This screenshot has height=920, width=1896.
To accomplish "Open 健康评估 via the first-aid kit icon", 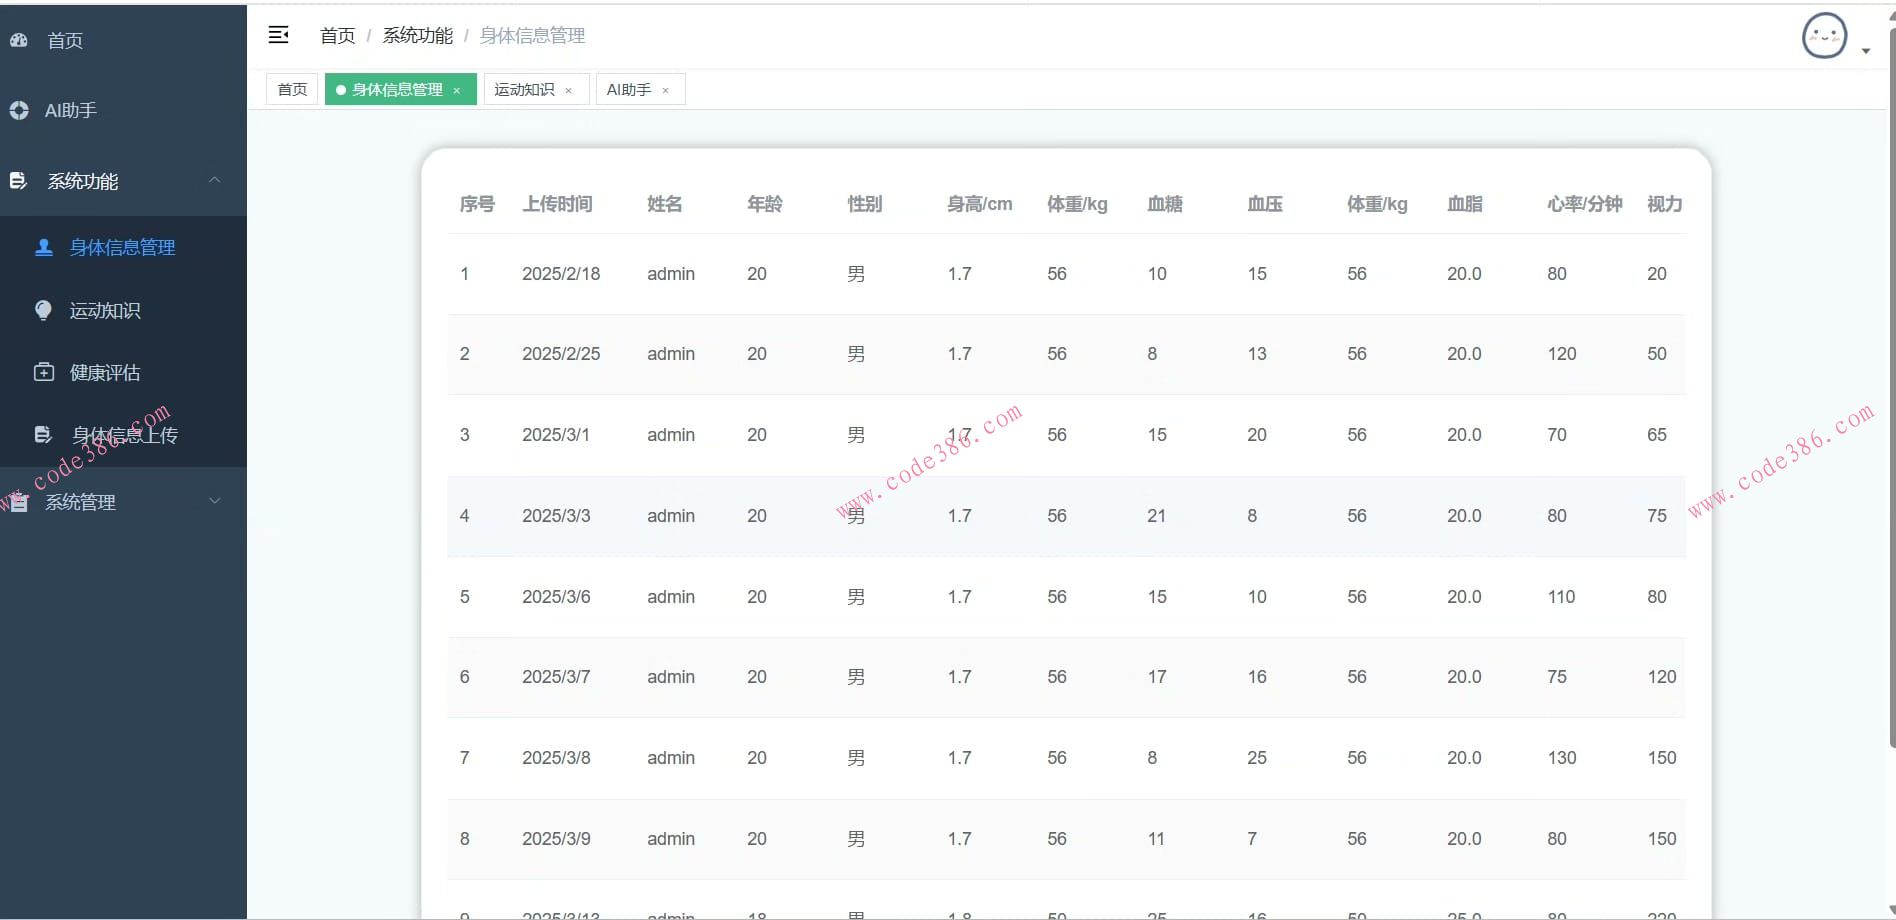I will (x=44, y=372).
